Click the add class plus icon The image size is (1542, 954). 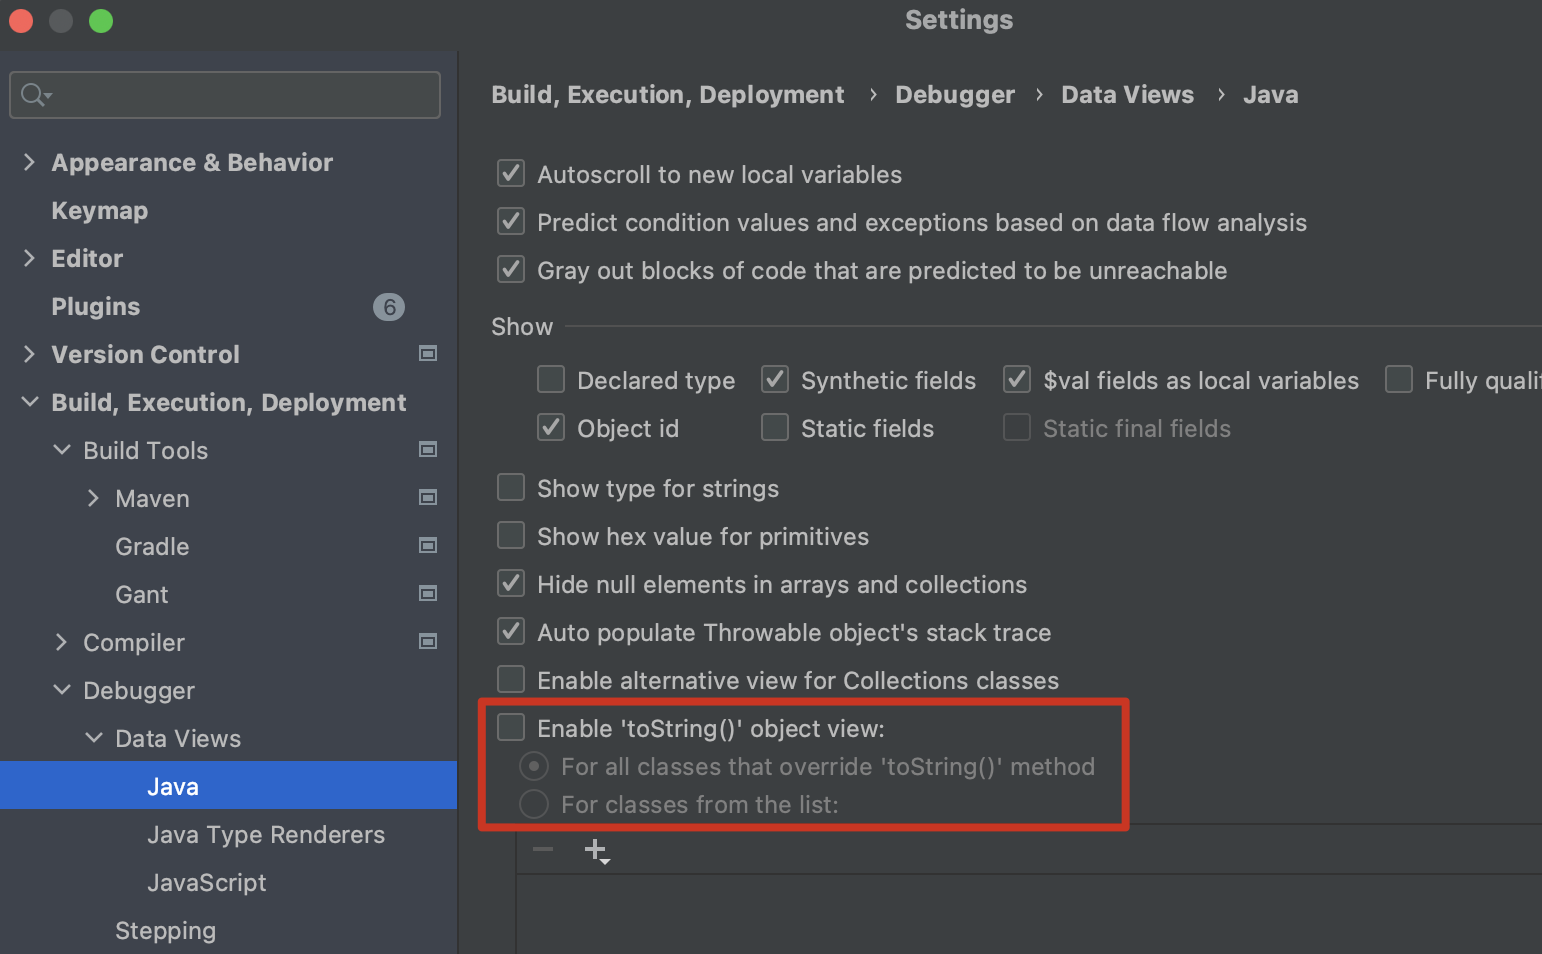coord(597,851)
